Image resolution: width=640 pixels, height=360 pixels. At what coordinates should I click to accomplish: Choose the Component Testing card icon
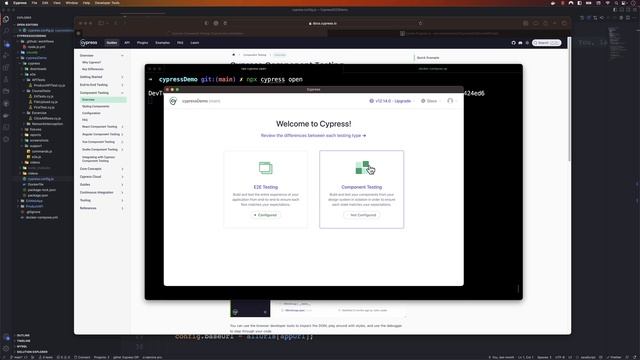click(x=362, y=167)
